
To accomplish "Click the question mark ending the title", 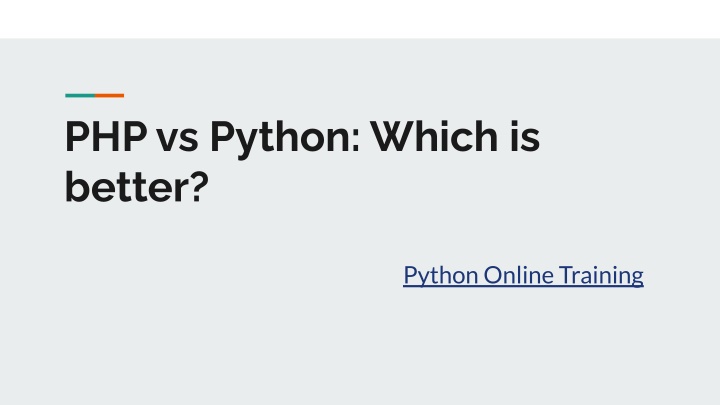I will 200,186.
